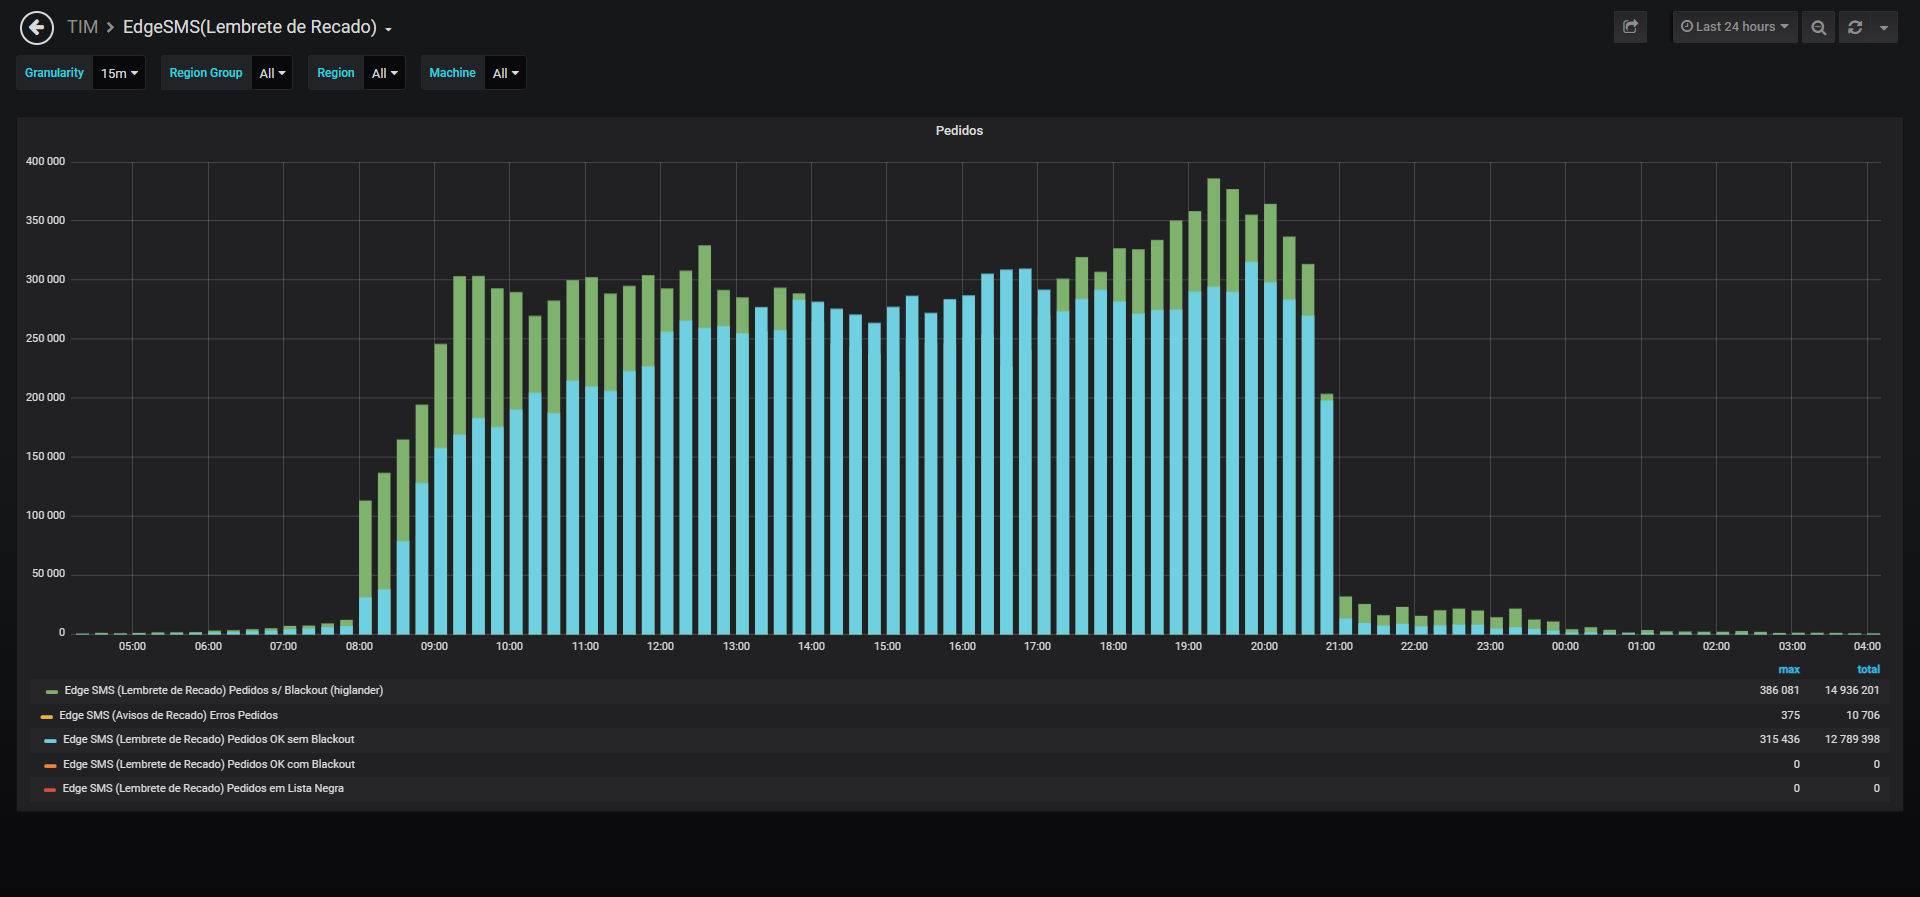The image size is (1920, 897).
Task: Open the Last 24 hours time picker
Action: click(x=1735, y=27)
